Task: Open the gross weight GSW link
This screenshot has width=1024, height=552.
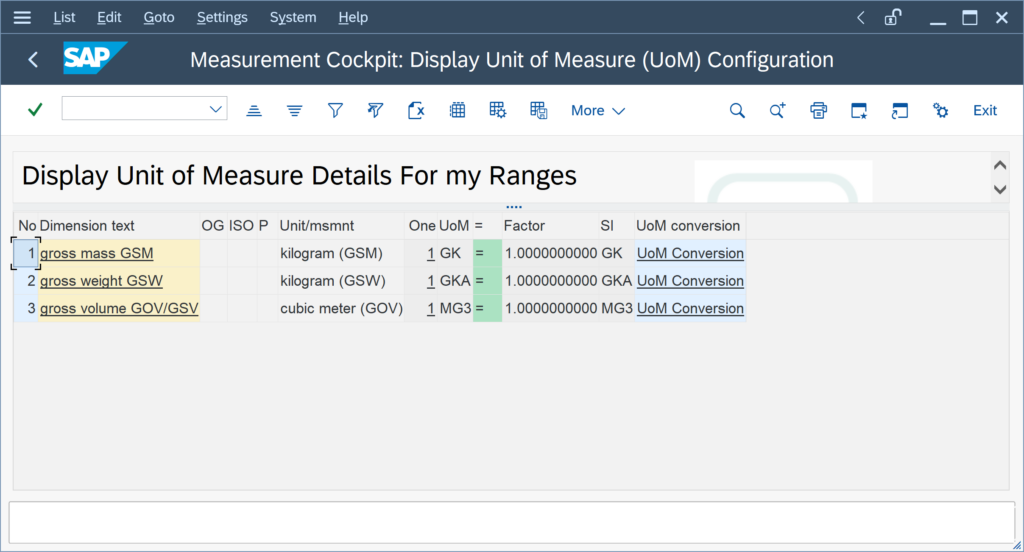Action: 101,281
